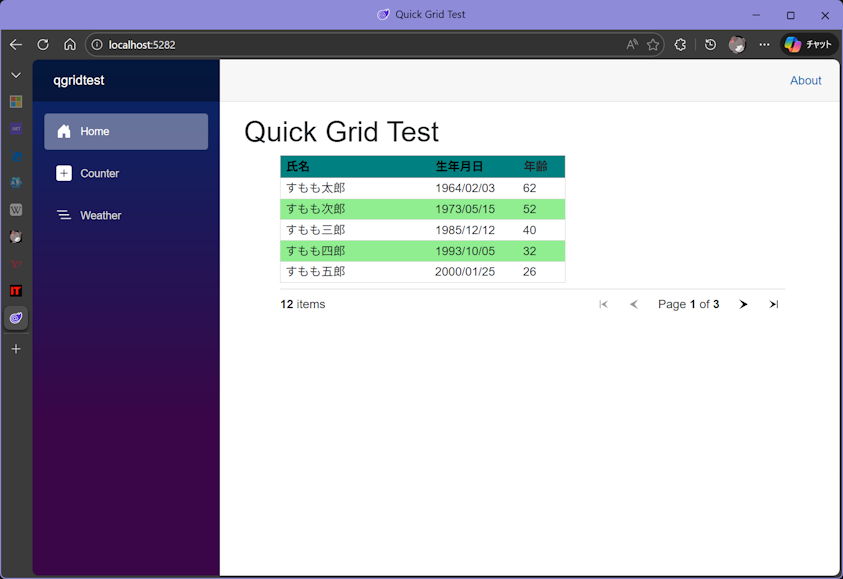
Task: Jump to the last grid page
Action: (x=774, y=305)
